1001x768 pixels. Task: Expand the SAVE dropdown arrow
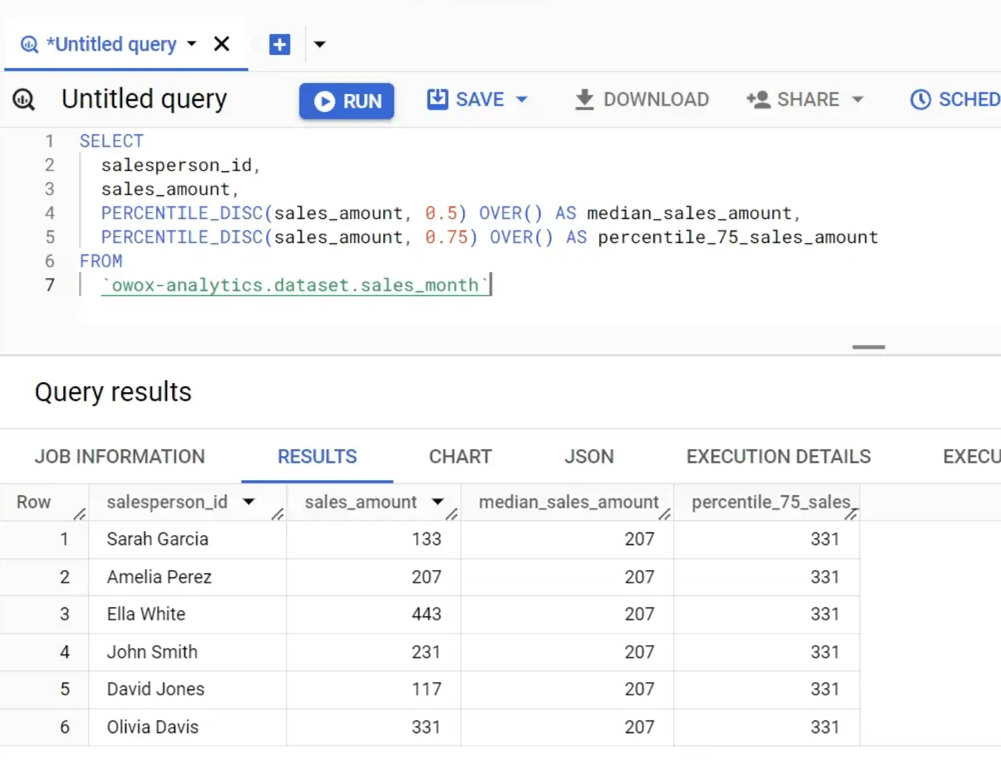pyautogui.click(x=522, y=100)
